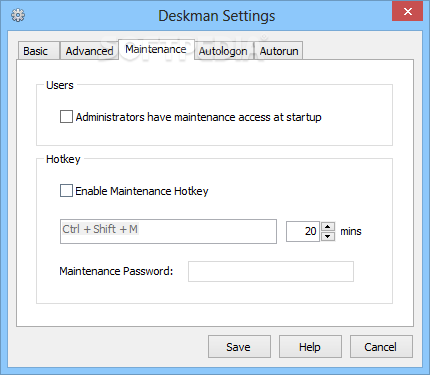
Task: Decrease minutes with the down arrow
Action: click(x=328, y=236)
